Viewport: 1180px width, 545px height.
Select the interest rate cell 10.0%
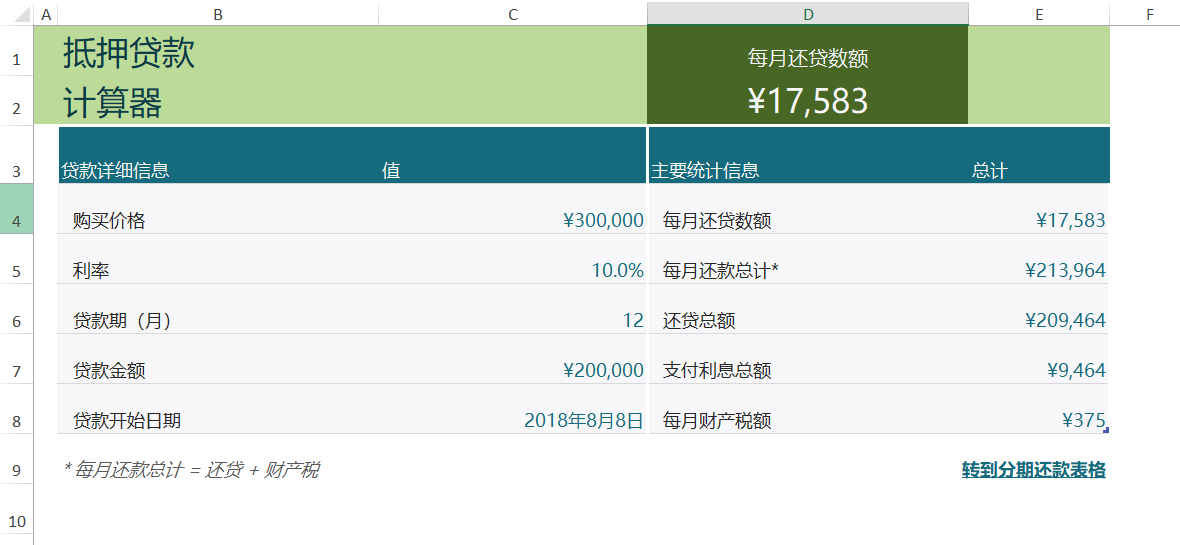tap(617, 271)
